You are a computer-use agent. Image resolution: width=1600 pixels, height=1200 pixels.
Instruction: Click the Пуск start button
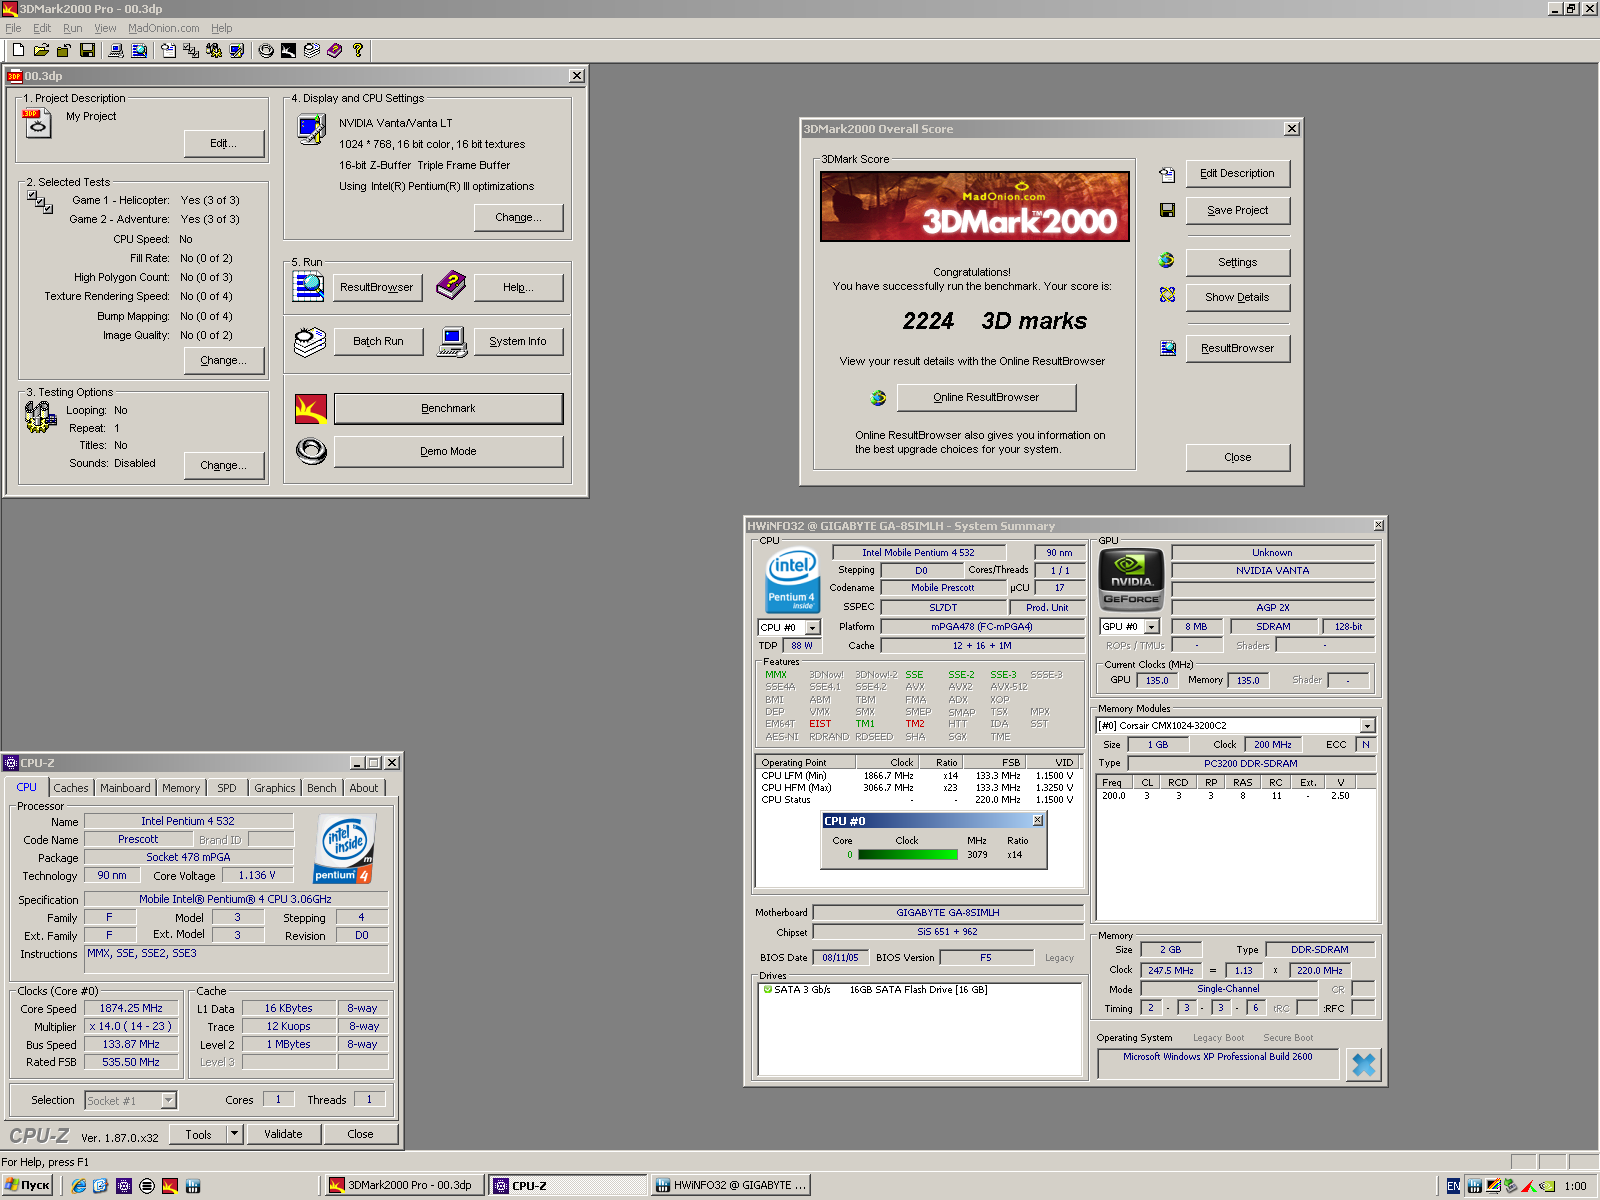tap(27, 1186)
